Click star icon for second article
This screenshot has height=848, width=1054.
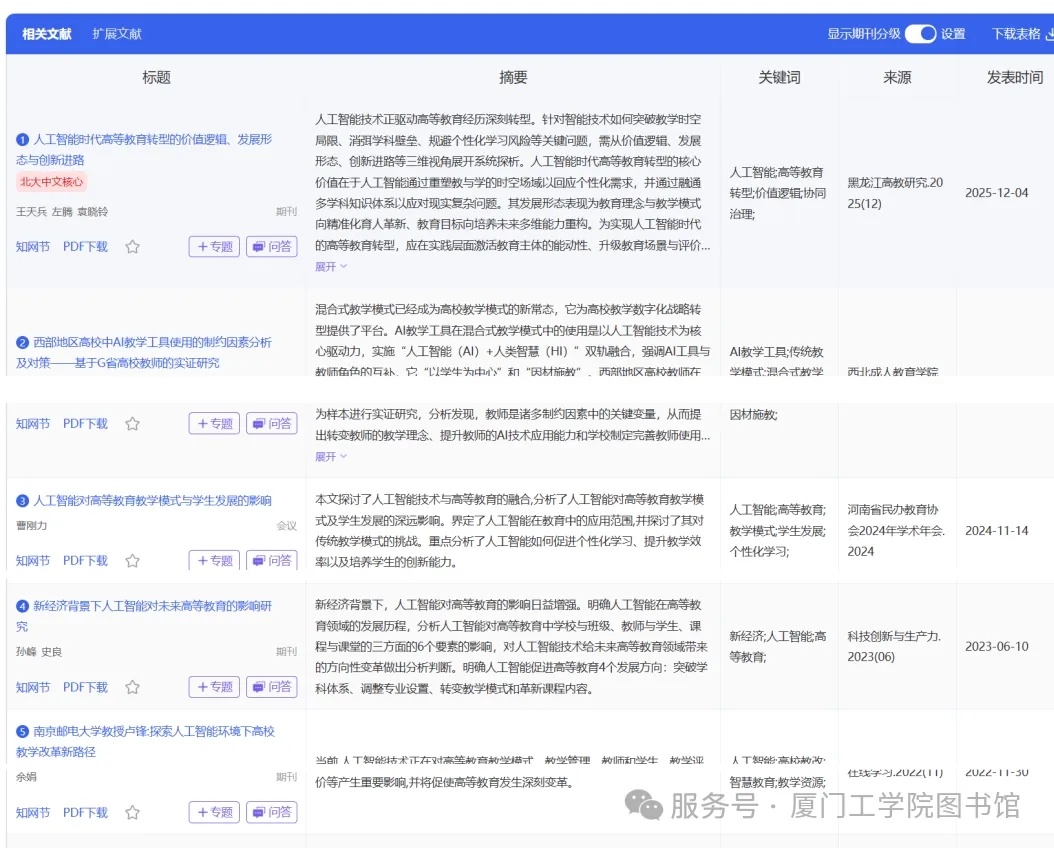pos(132,424)
